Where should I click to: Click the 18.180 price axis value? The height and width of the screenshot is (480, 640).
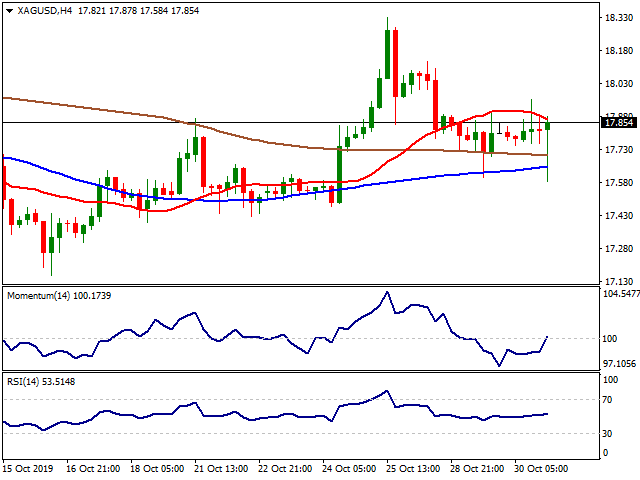619,51
